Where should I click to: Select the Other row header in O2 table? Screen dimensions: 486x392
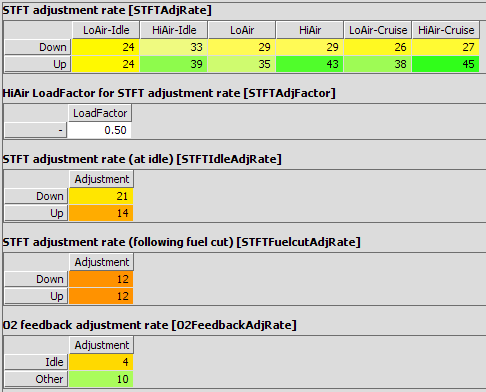pyautogui.click(x=36, y=379)
